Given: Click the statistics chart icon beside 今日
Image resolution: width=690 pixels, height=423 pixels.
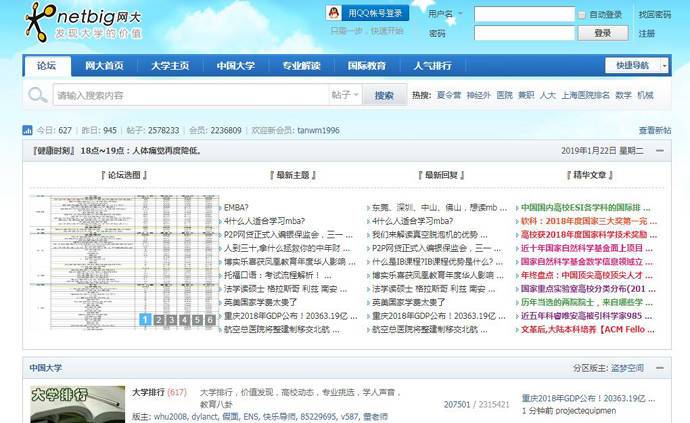Looking at the screenshot, I should coord(27,130).
